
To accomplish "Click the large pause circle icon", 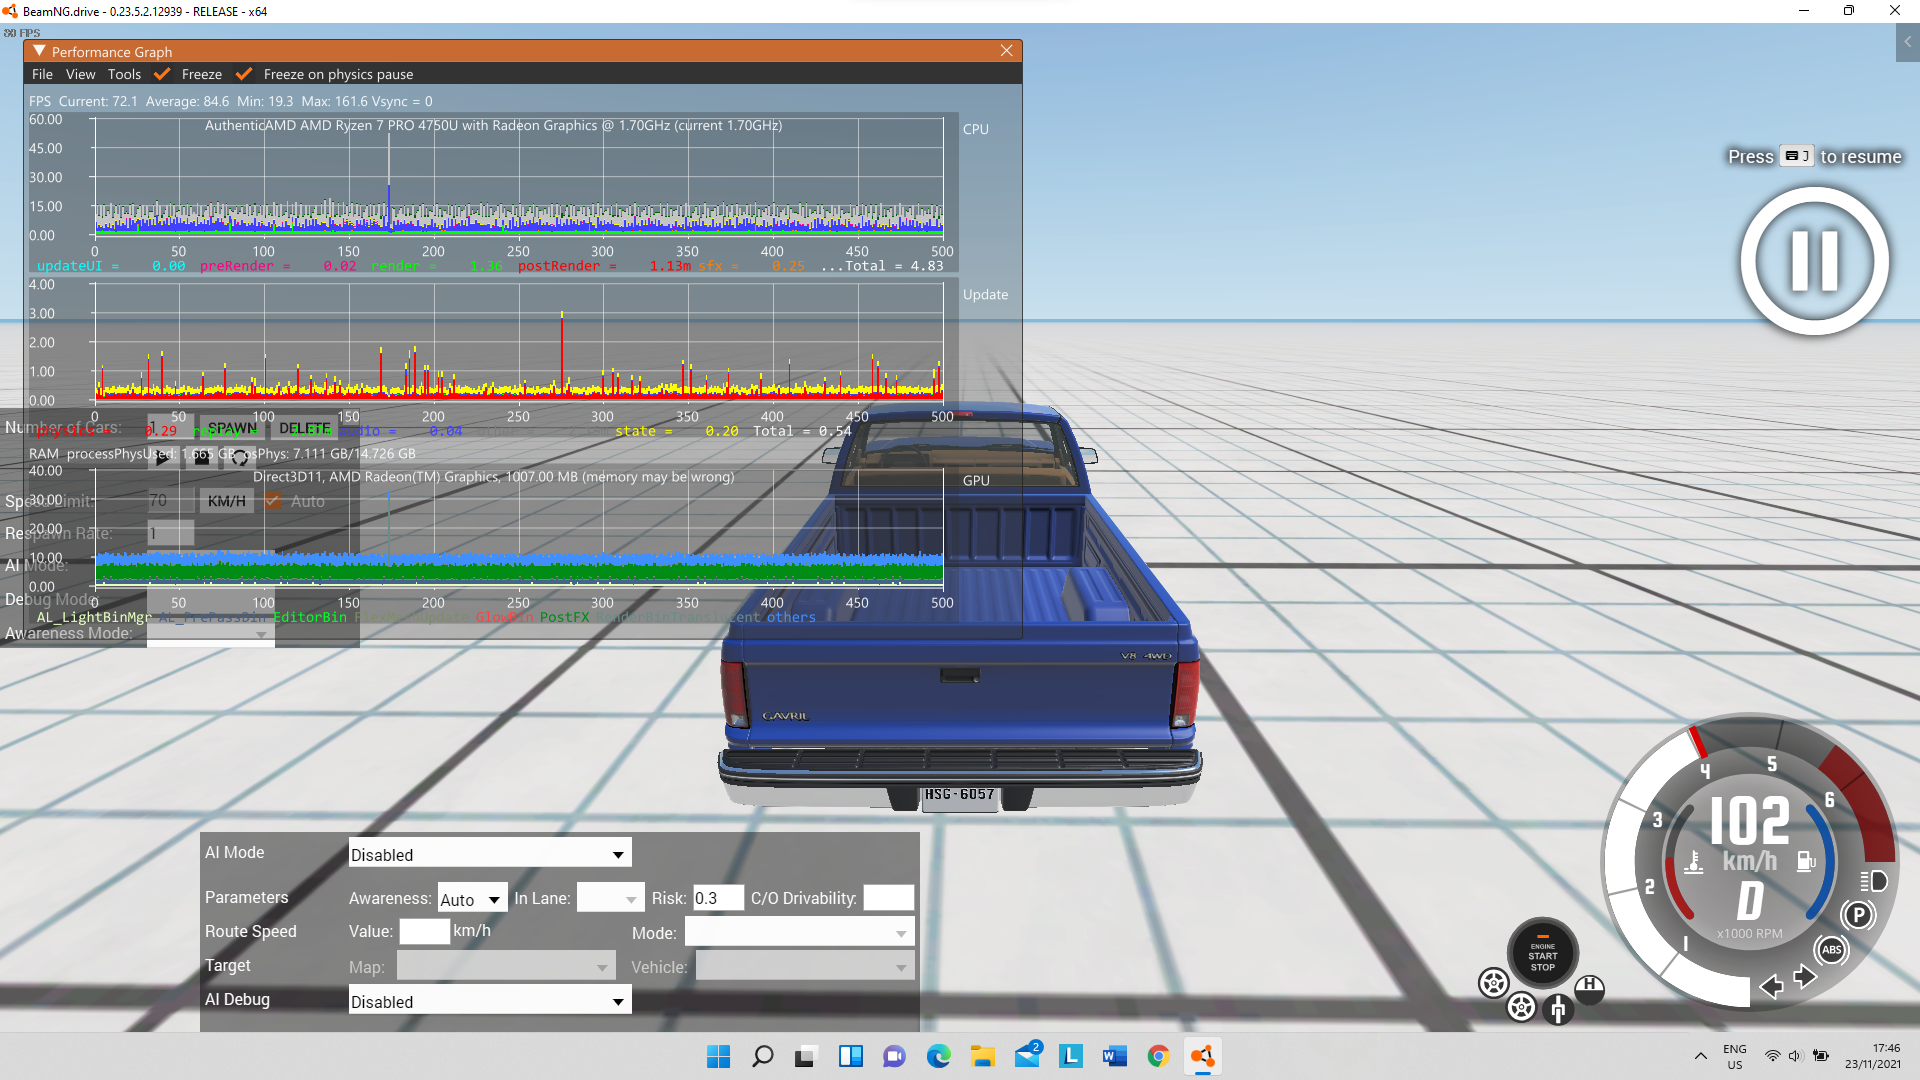I will point(1814,261).
